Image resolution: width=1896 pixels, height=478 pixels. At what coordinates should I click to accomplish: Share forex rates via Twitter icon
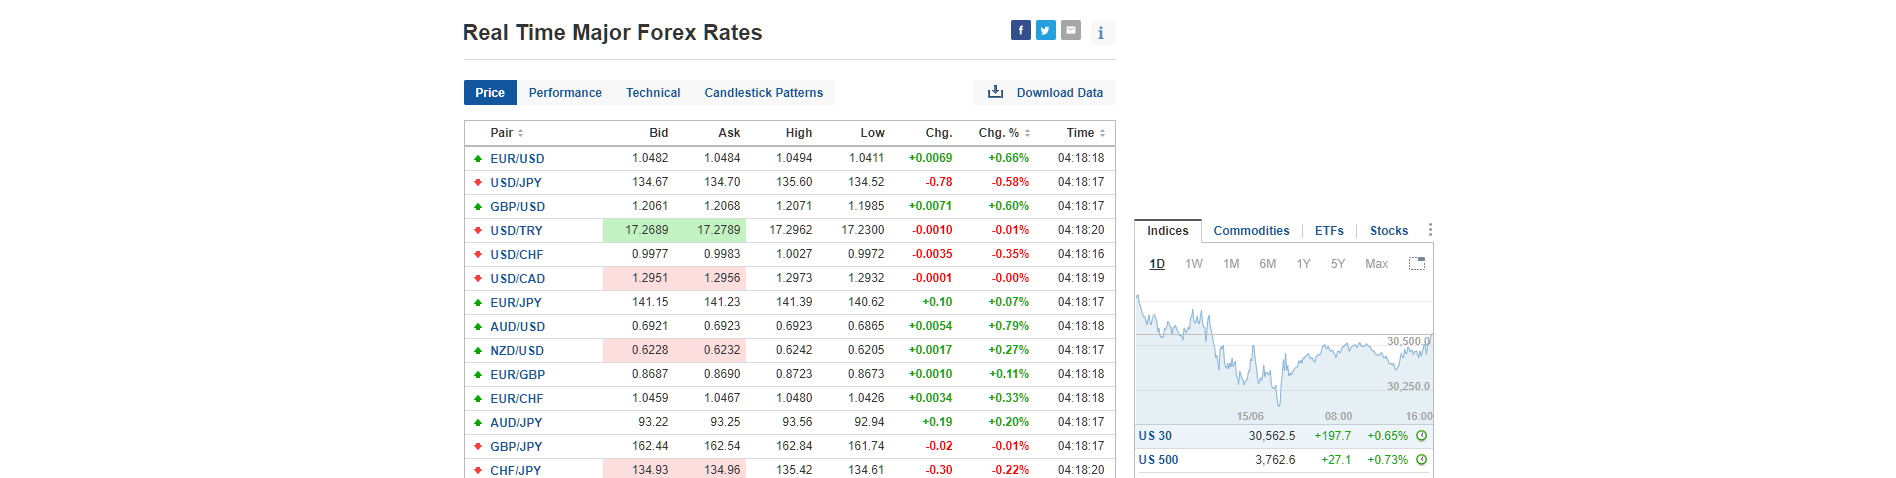point(1045,30)
